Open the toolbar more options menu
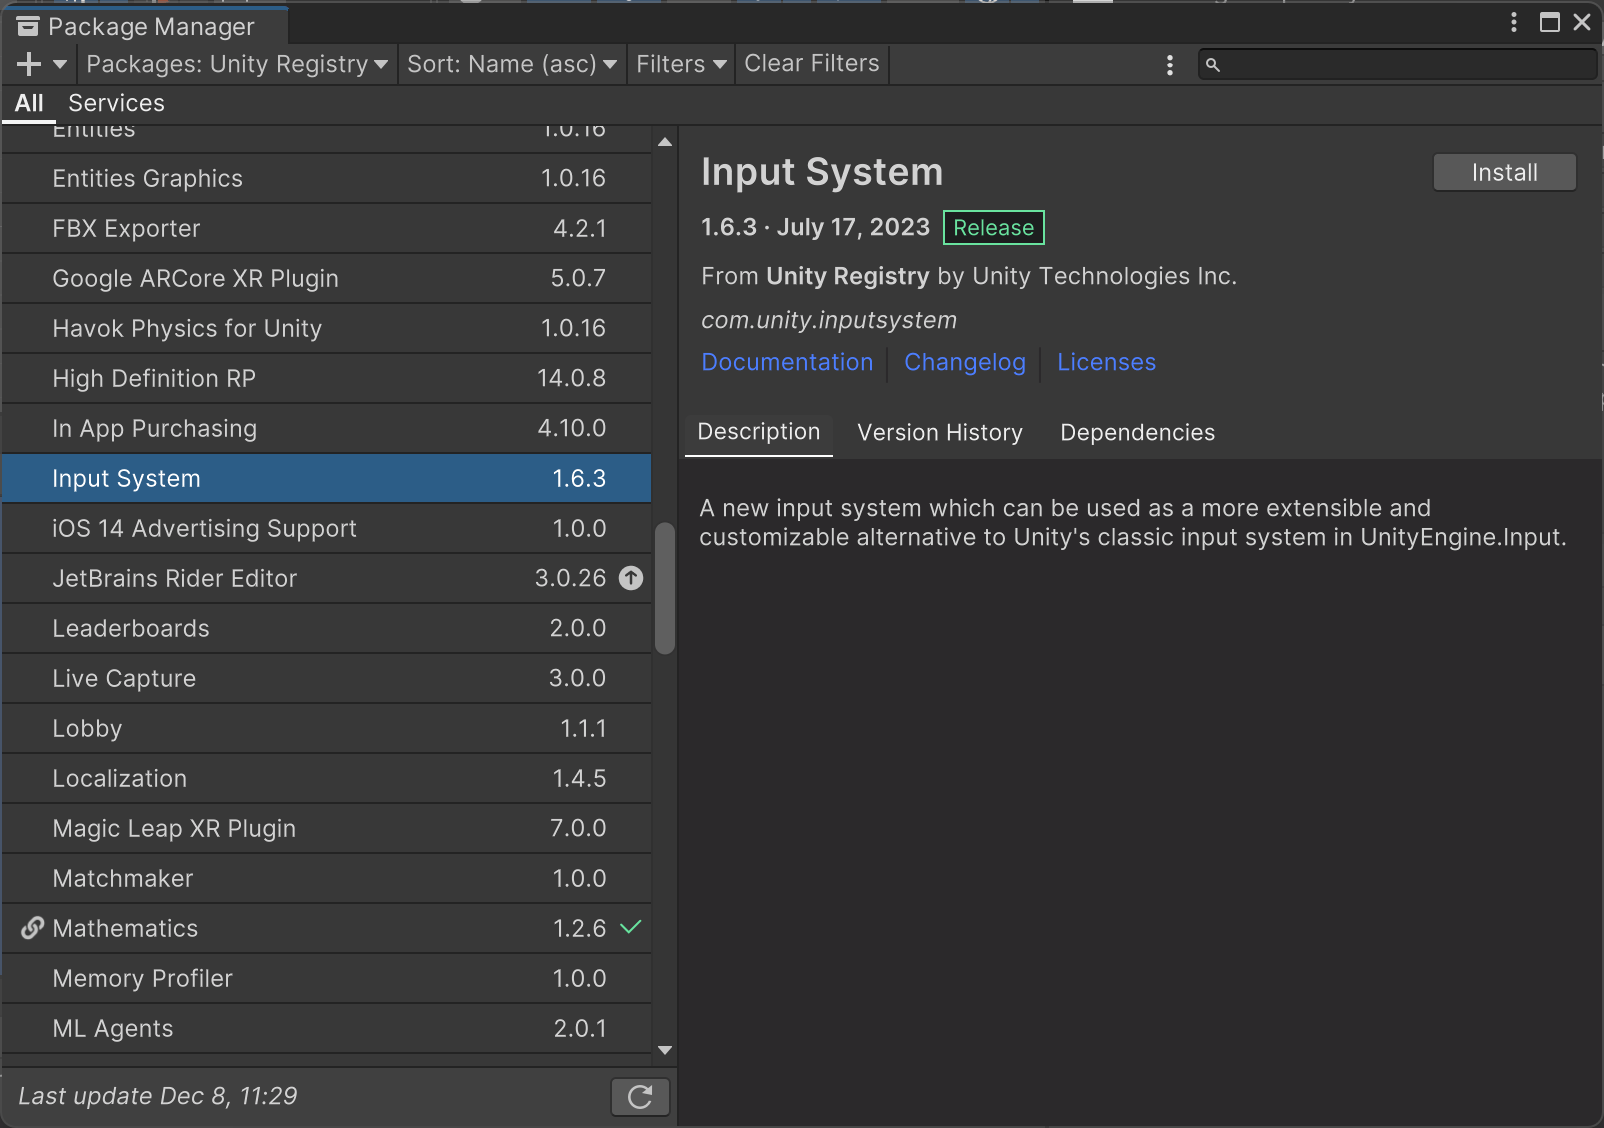The width and height of the screenshot is (1604, 1128). coord(1169,65)
